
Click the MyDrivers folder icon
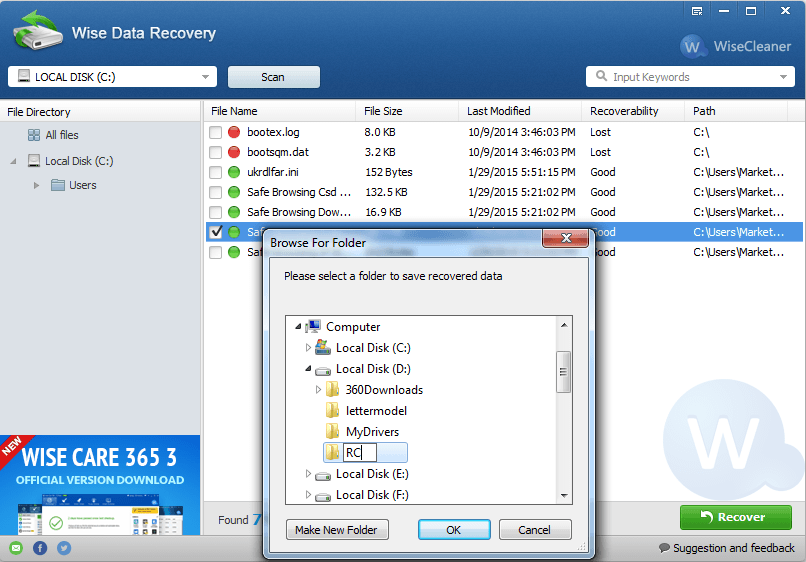333,432
